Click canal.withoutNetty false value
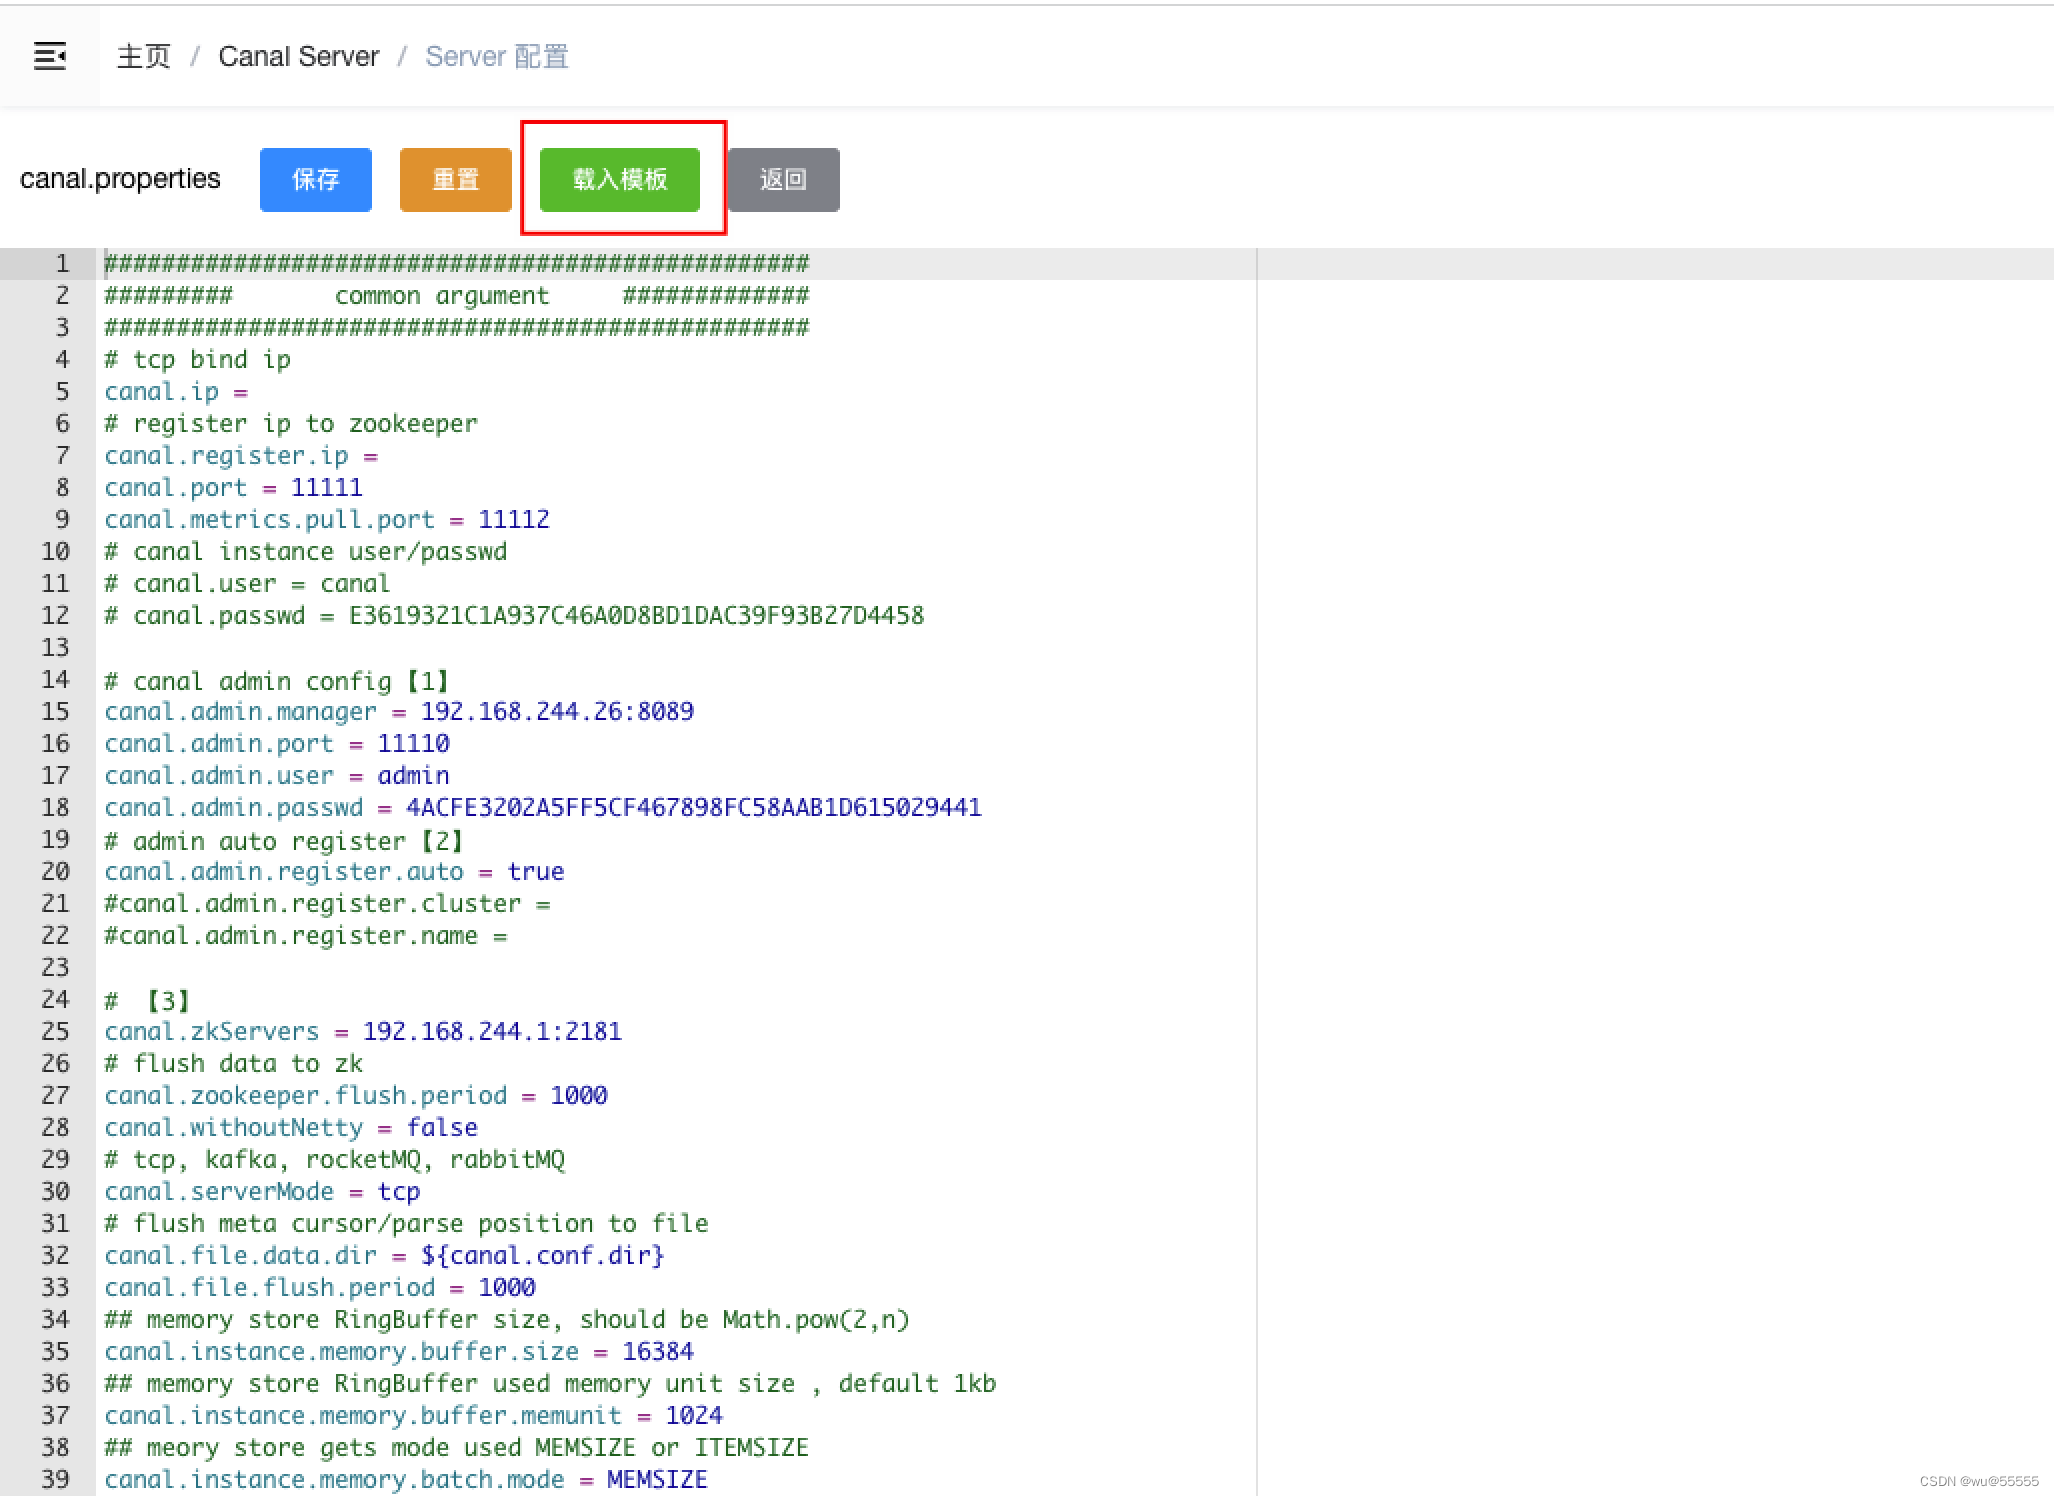This screenshot has height=1496, width=2054. click(441, 1128)
